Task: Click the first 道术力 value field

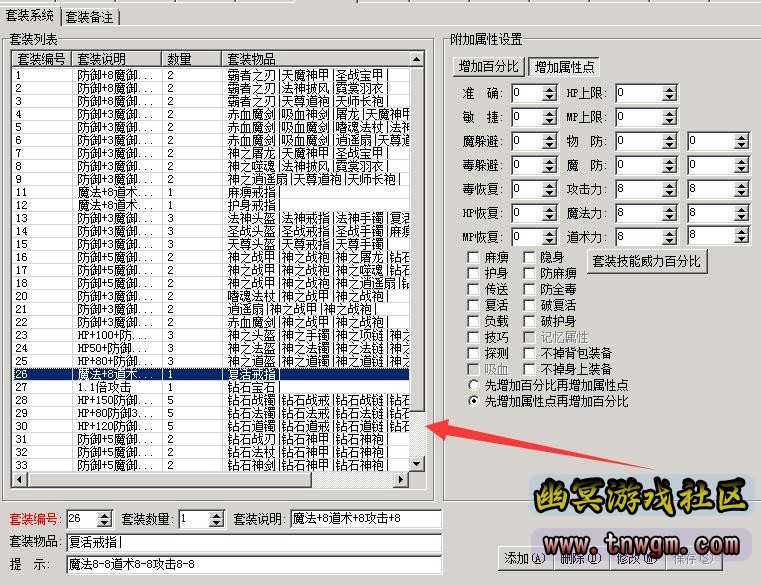Action: tap(640, 237)
